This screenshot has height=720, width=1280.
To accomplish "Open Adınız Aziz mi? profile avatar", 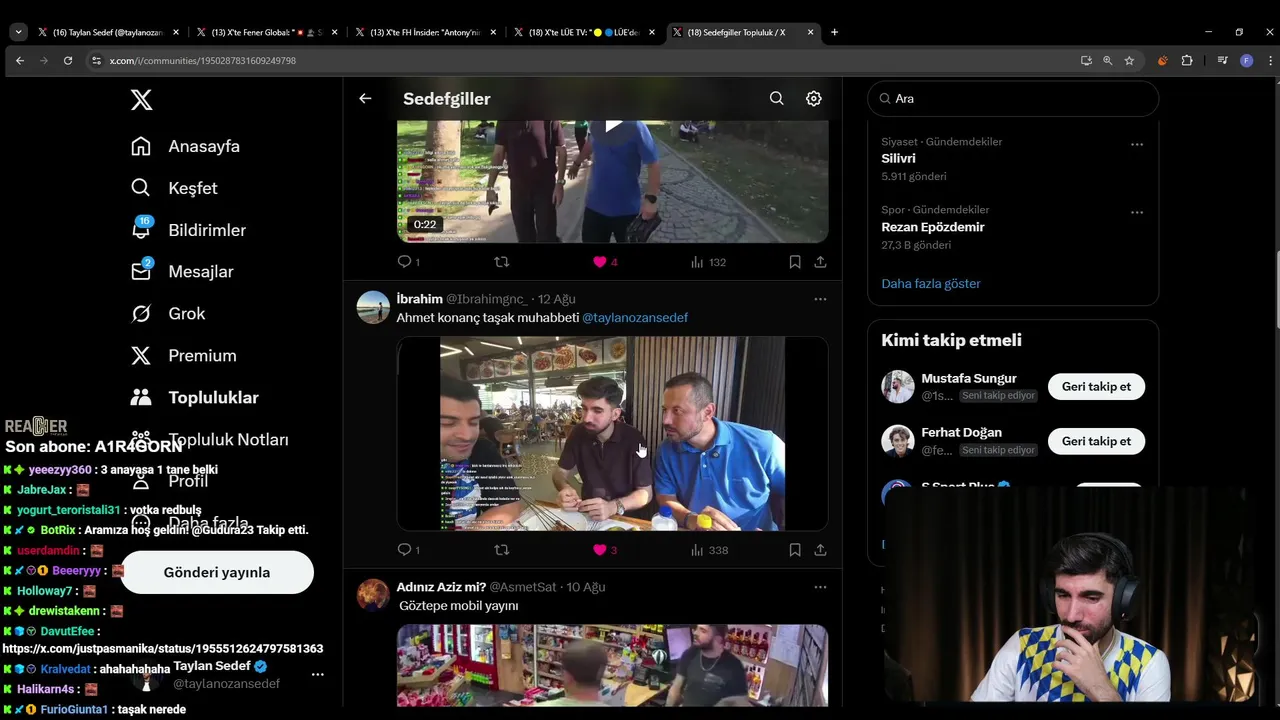I will (x=373, y=595).
